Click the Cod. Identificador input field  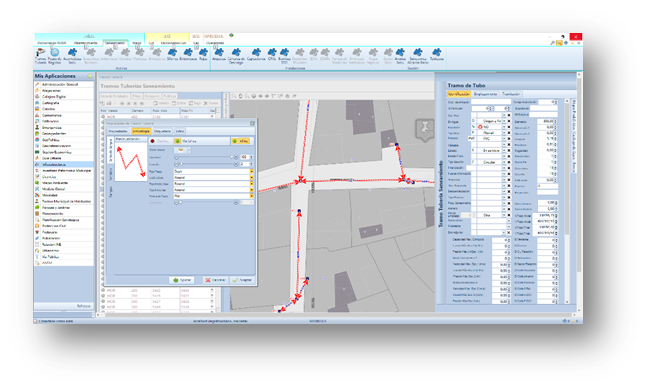pyautogui.click(x=491, y=102)
